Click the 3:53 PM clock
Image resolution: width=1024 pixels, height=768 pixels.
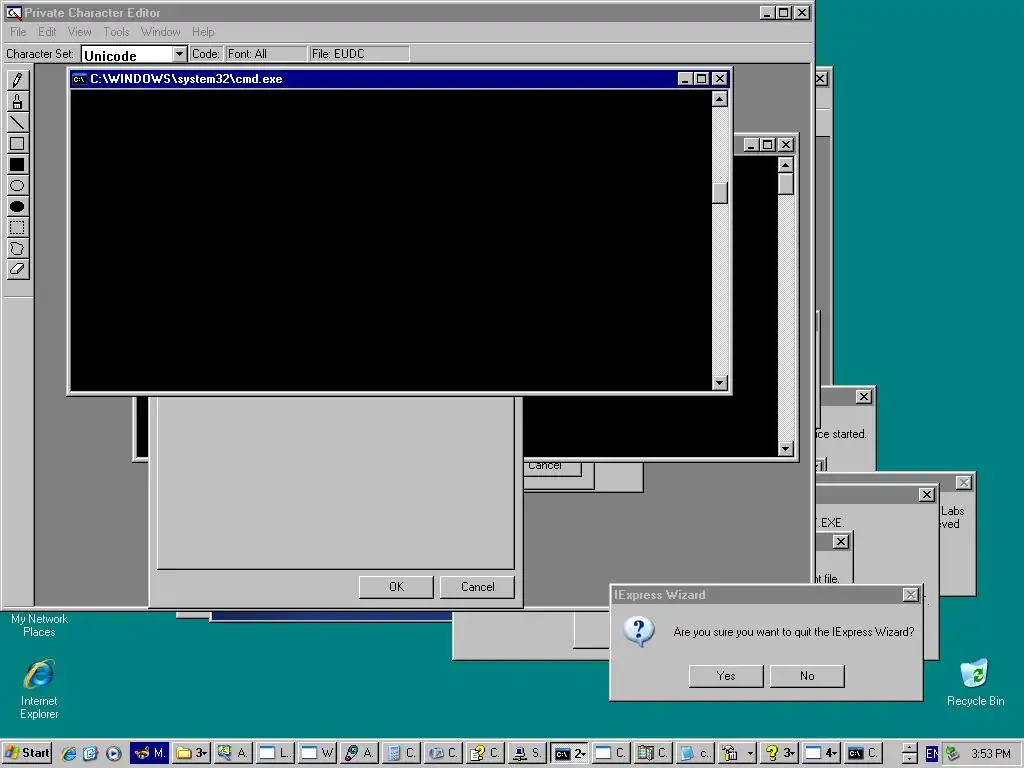[x=991, y=754]
